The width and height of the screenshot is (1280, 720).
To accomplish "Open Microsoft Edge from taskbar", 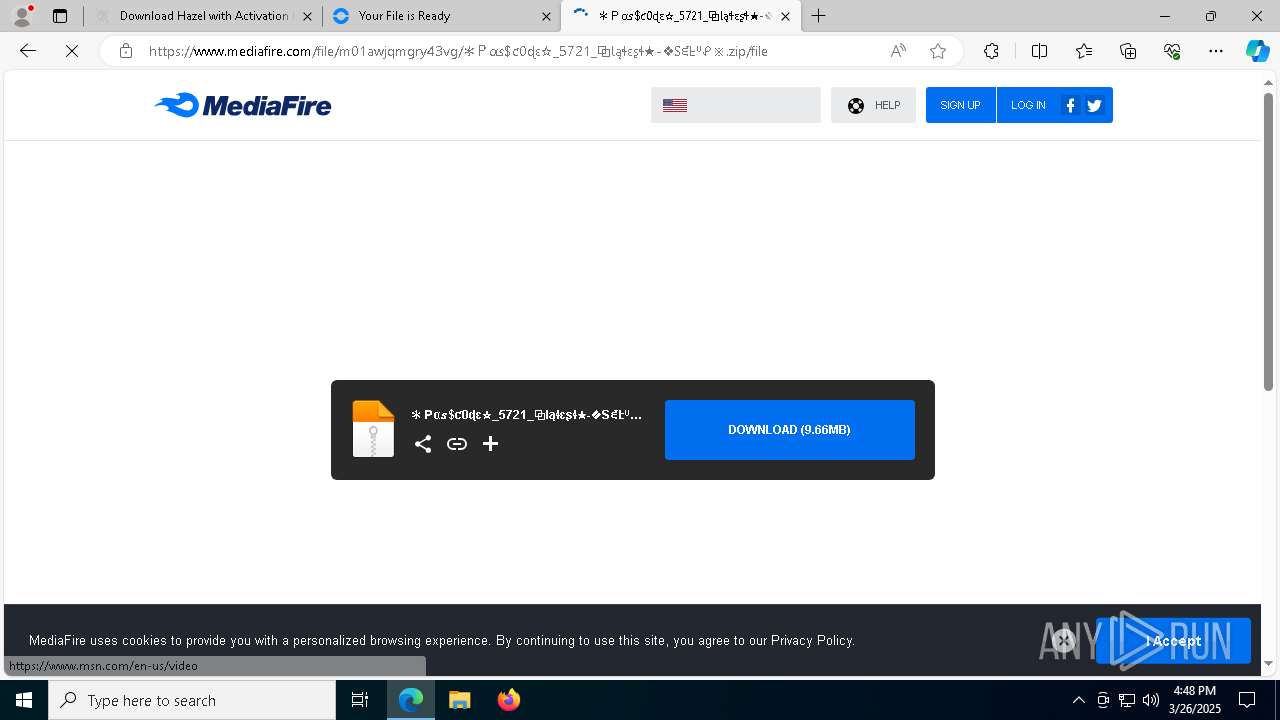I will (411, 700).
